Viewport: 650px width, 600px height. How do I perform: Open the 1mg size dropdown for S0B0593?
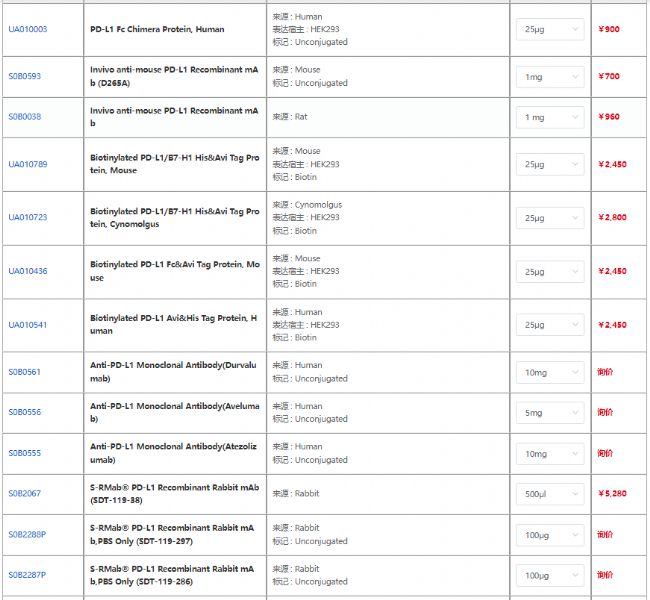click(550, 77)
